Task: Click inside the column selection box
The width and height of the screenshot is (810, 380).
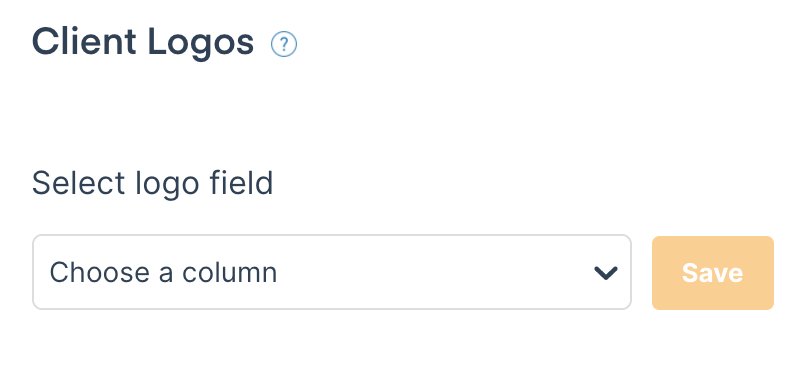Action: pyautogui.click(x=332, y=272)
